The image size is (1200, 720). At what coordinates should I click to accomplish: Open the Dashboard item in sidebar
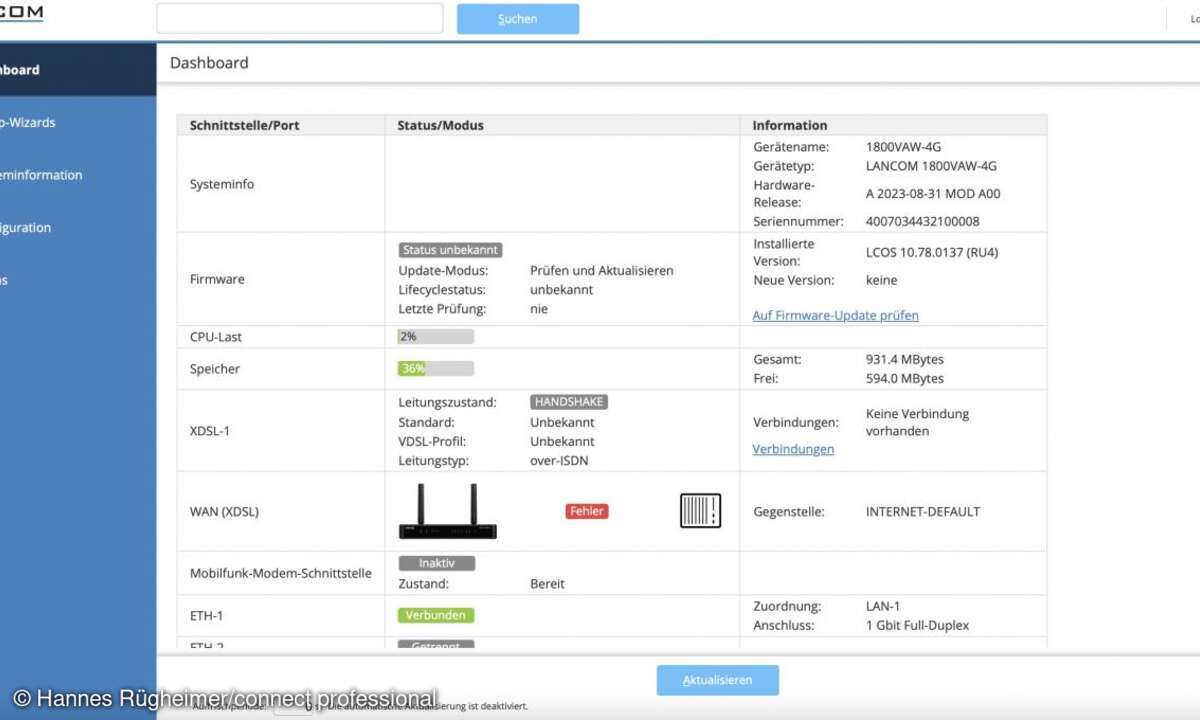coord(78,70)
